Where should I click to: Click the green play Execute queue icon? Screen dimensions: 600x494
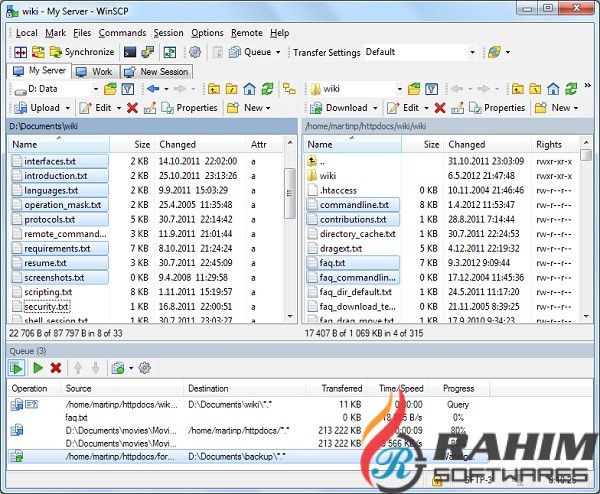pos(38,368)
